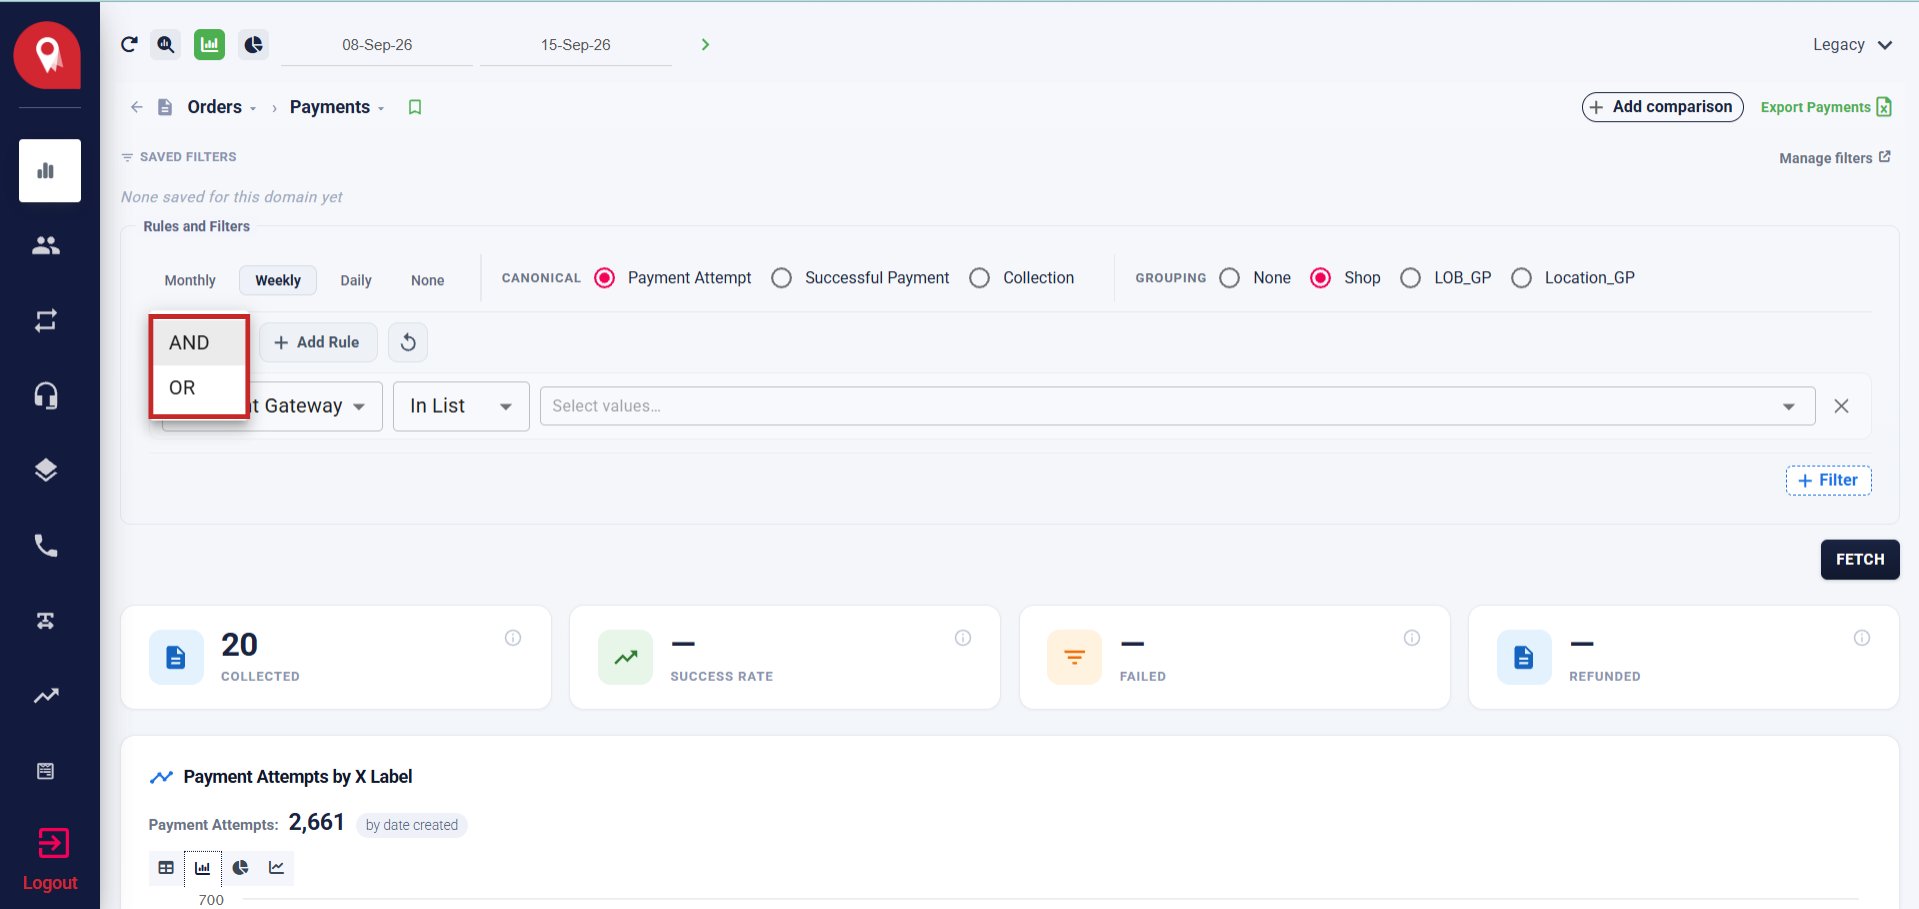Screen dimensions: 1919x909
Task: Advance dates with the green right chevron
Action: point(705,44)
